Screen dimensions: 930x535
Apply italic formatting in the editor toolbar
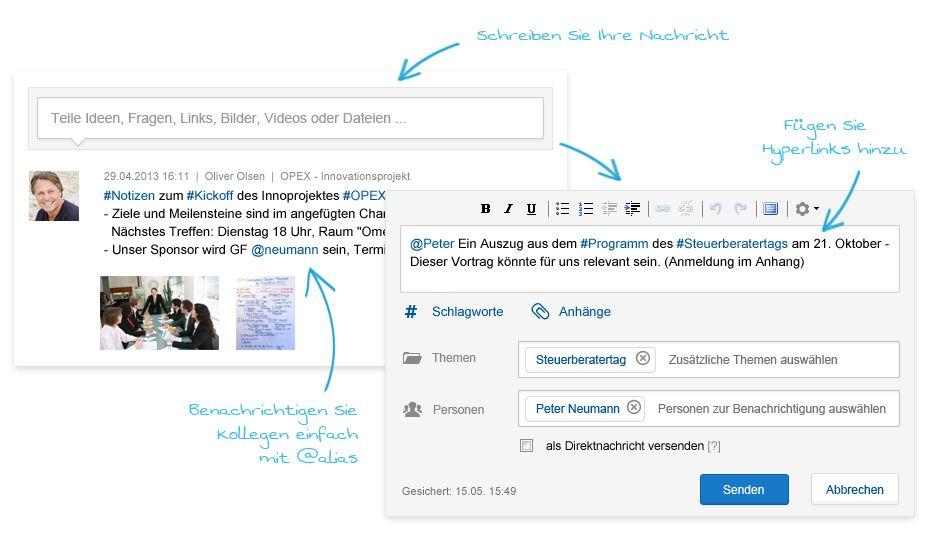pyautogui.click(x=508, y=209)
